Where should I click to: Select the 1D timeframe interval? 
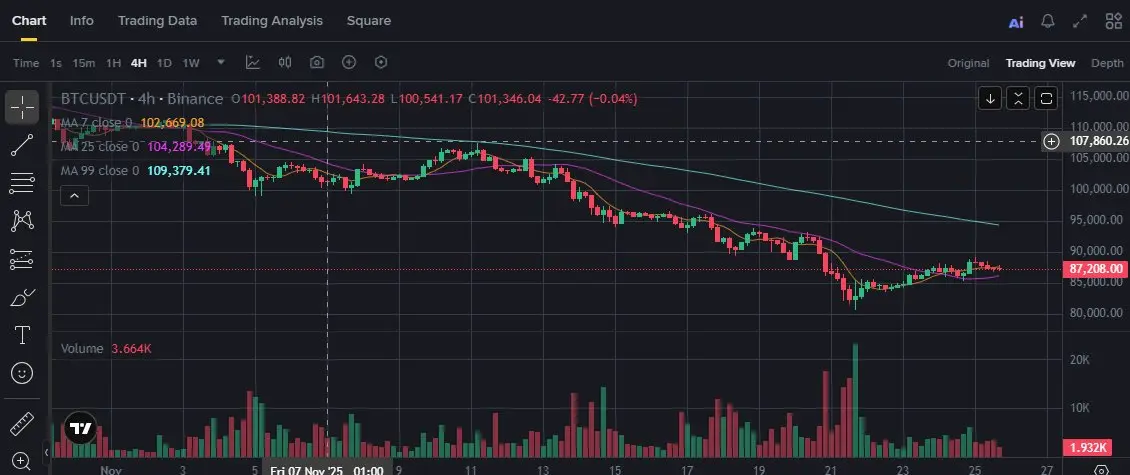[x=164, y=63]
